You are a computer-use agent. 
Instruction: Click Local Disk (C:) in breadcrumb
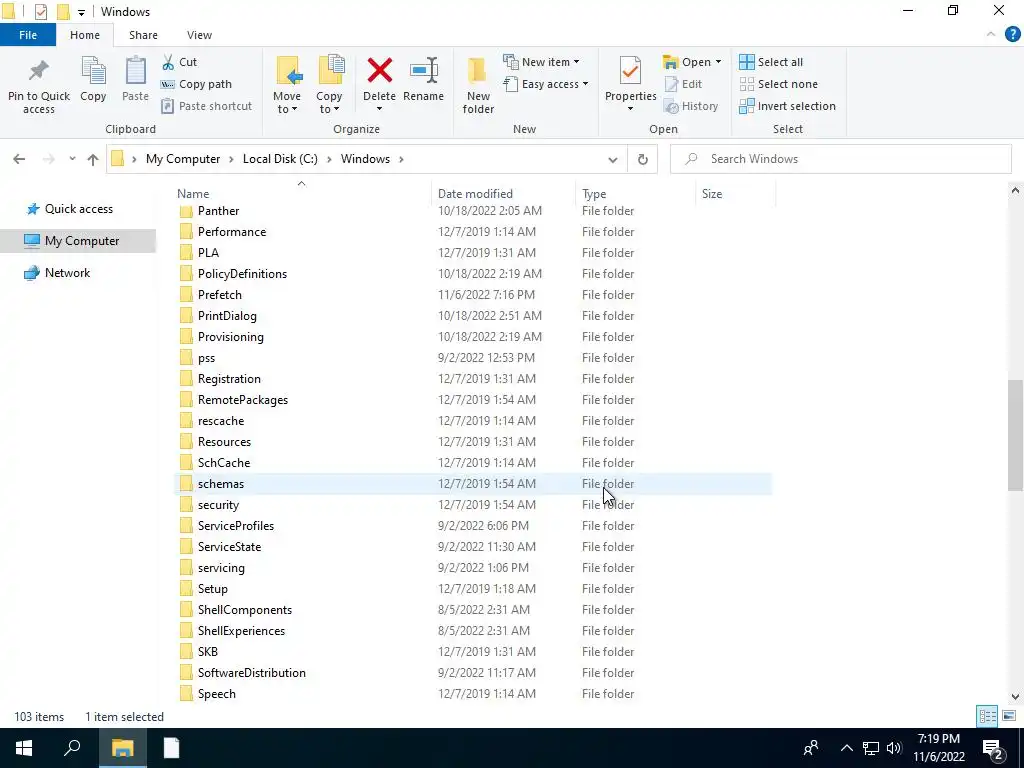point(280,159)
